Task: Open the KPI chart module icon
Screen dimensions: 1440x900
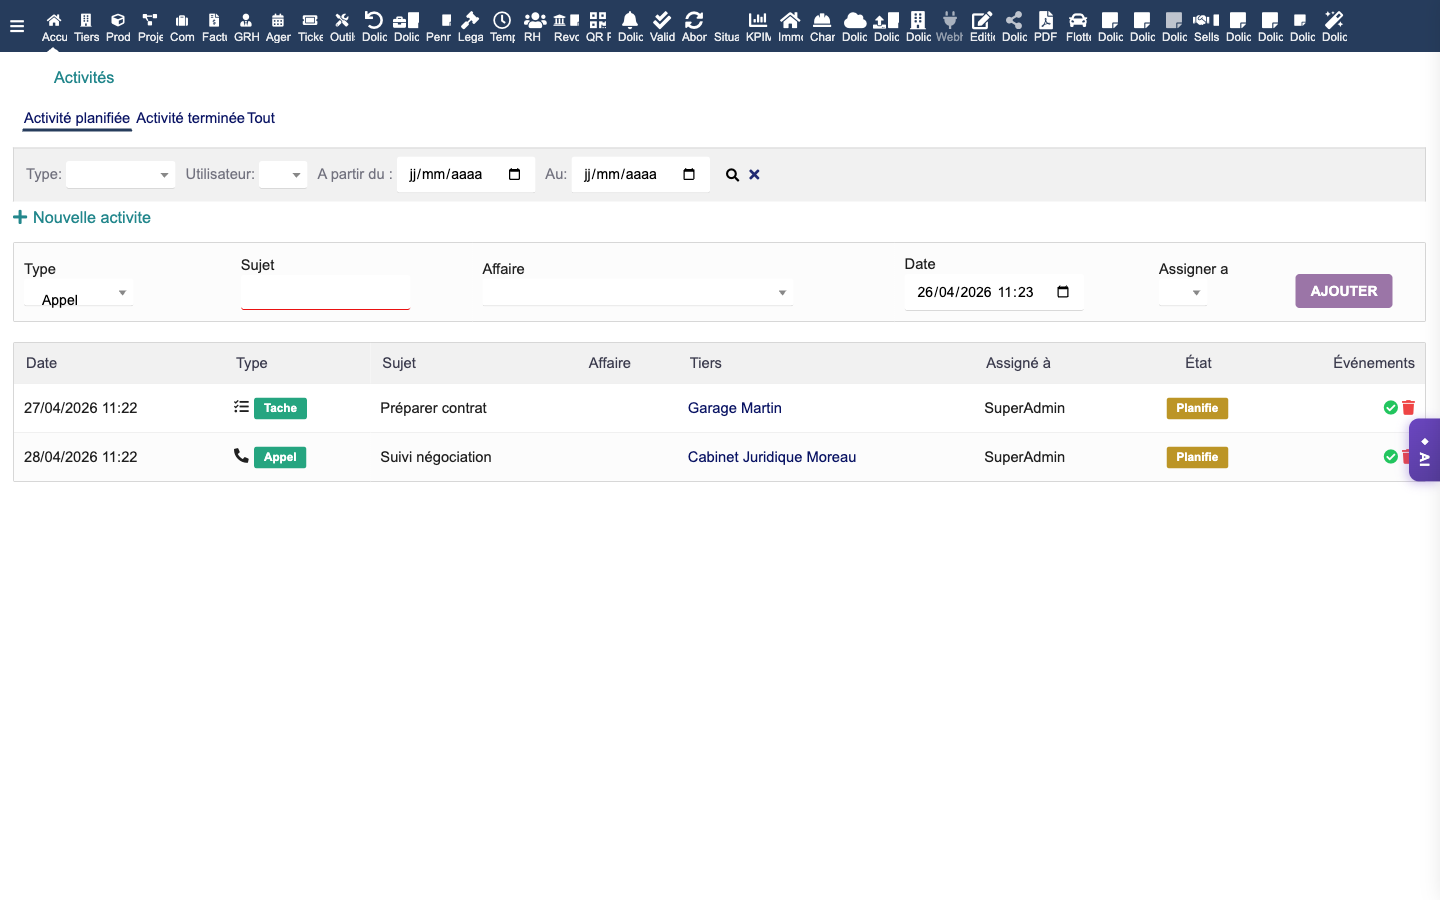Action: click(758, 26)
